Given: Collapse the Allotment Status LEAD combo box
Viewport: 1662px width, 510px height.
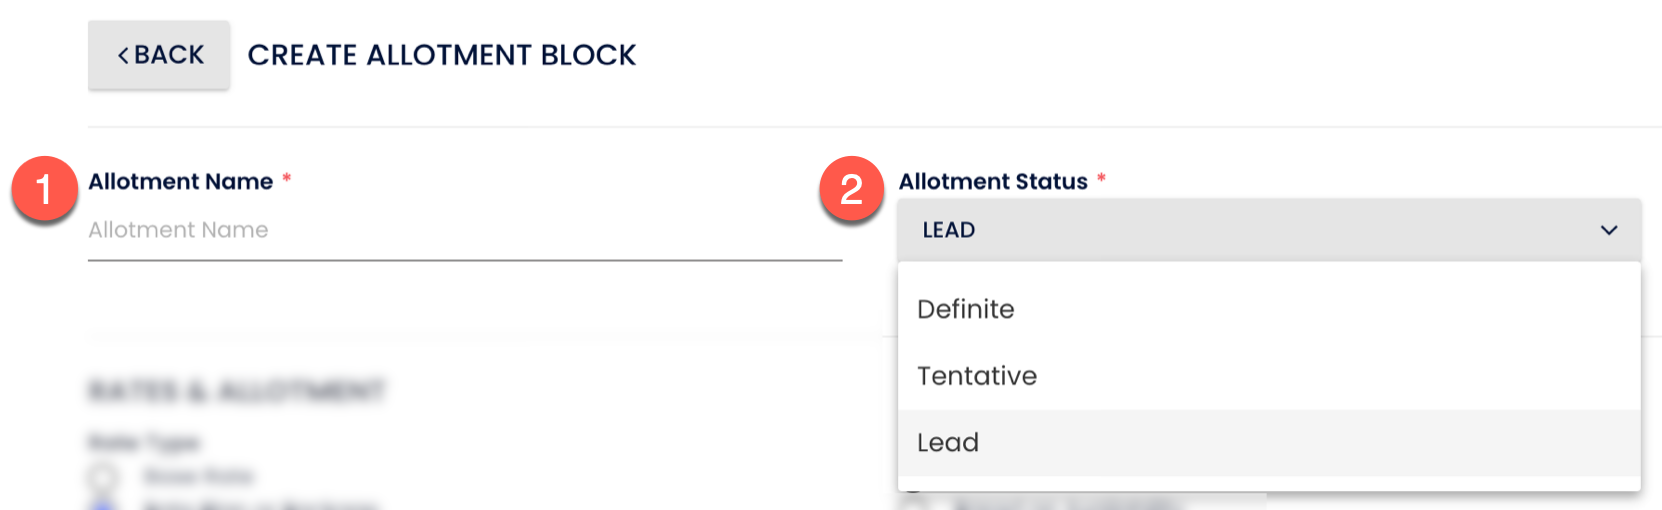Looking at the screenshot, I should [1268, 230].
